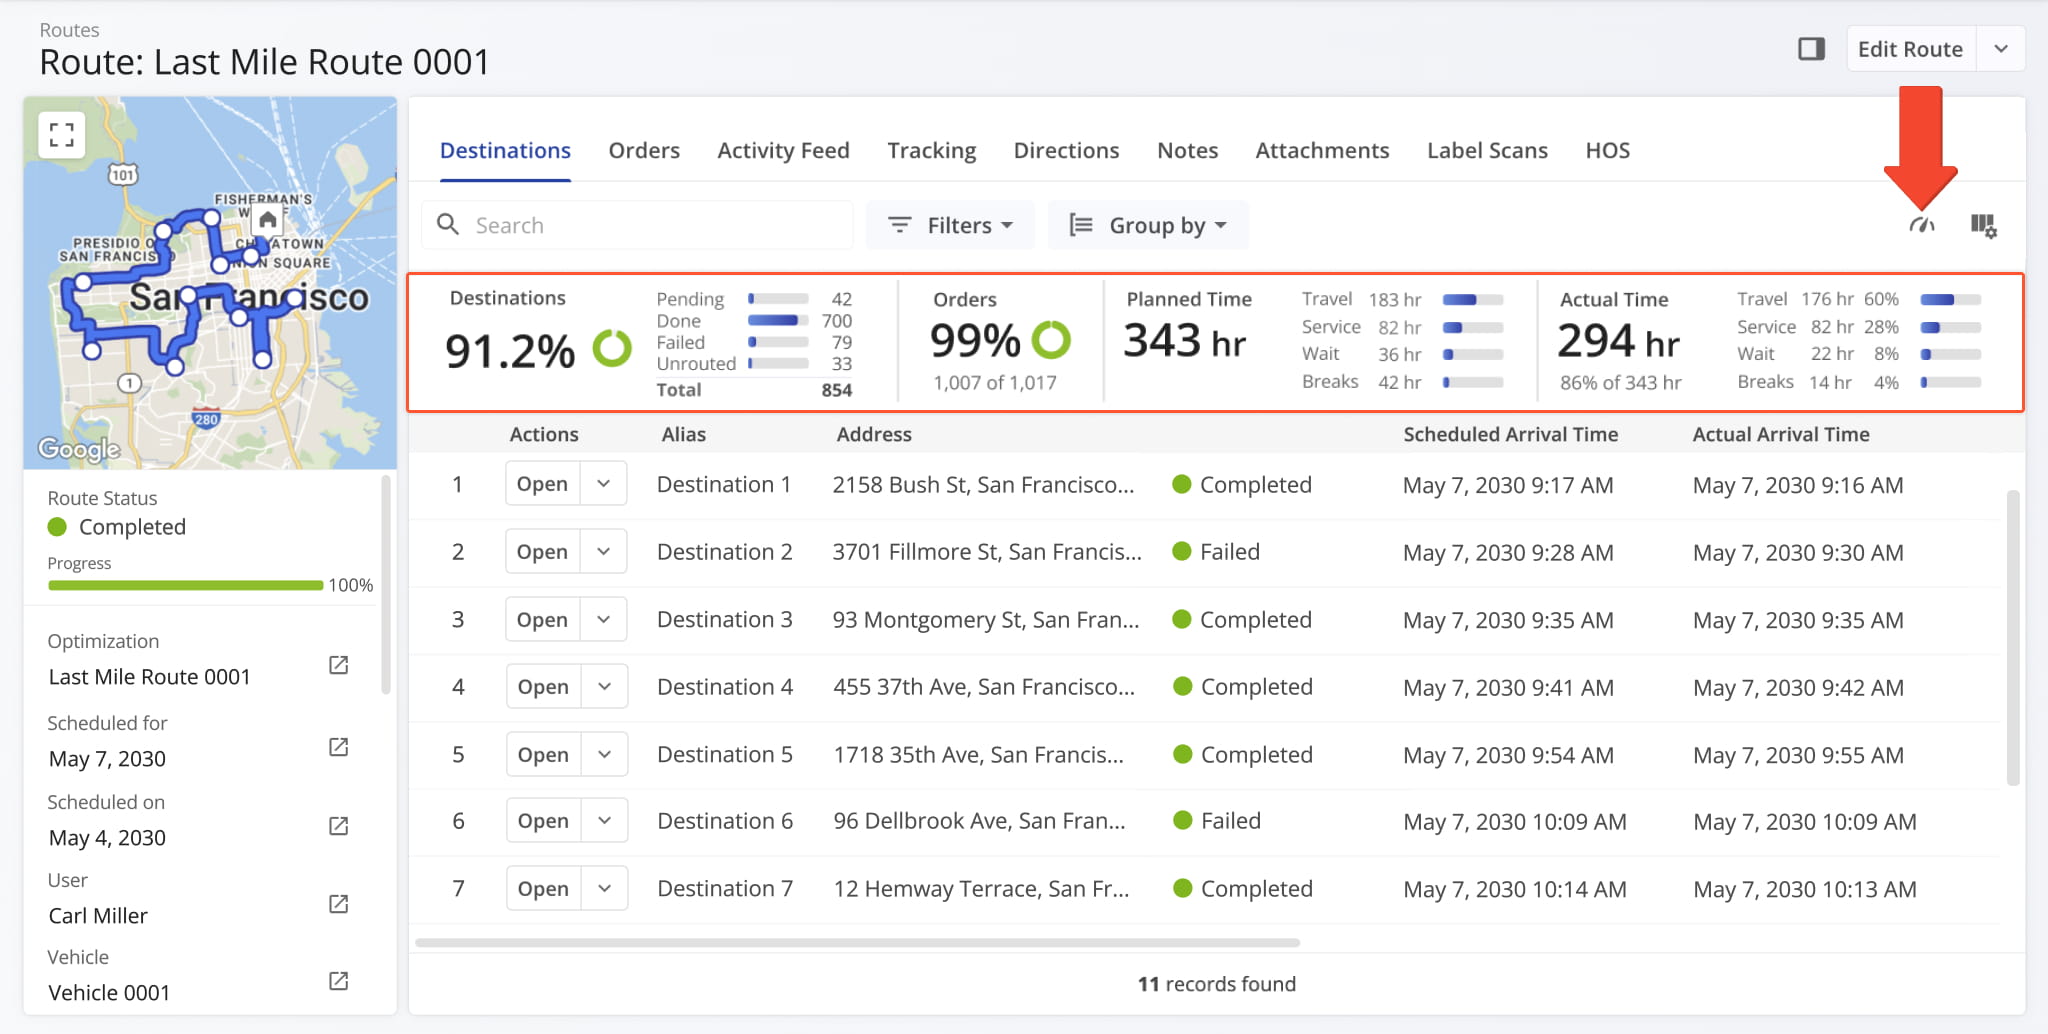The width and height of the screenshot is (2048, 1034).
Task: Toggle the side panel layout icon
Action: click(1811, 49)
